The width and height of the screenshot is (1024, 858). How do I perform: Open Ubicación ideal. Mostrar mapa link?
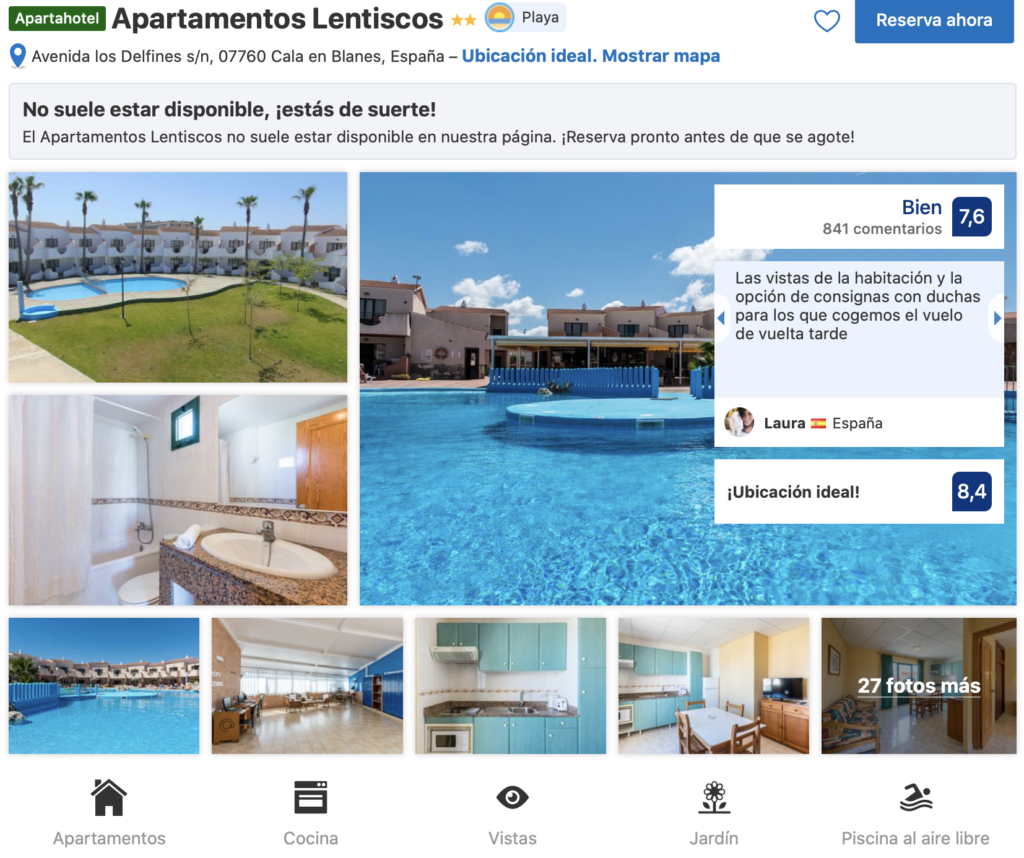[x=590, y=56]
